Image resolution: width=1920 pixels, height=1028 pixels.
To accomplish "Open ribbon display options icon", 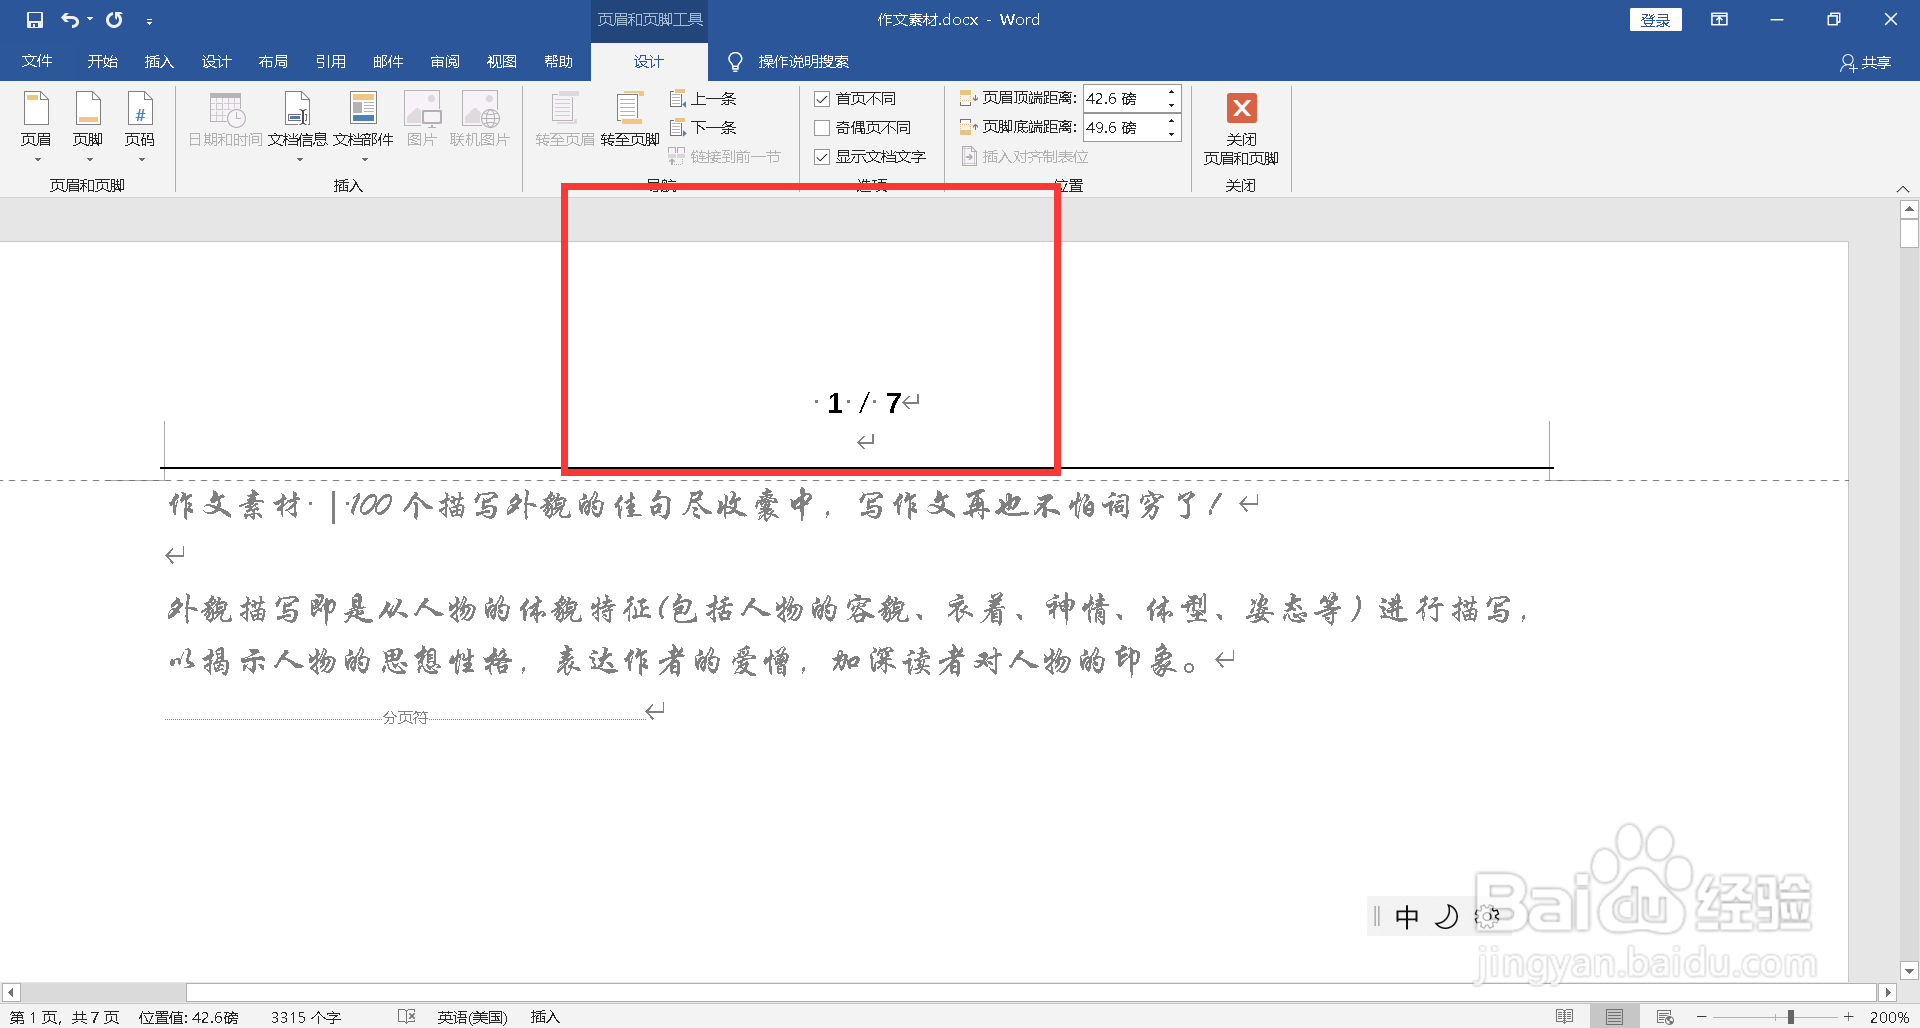I will click(x=1719, y=20).
